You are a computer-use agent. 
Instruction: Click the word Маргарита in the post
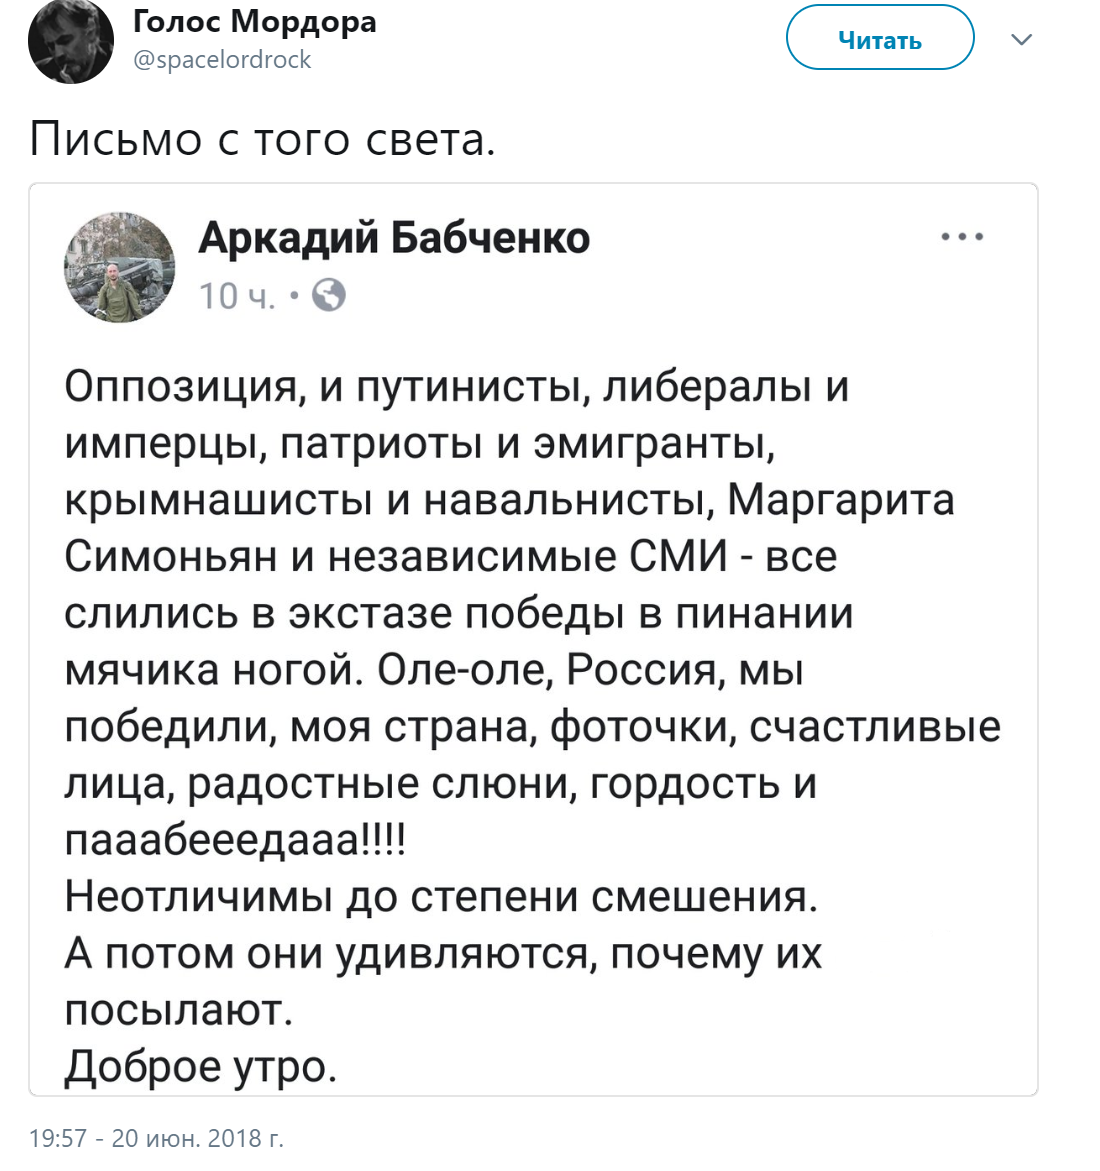tap(840, 500)
